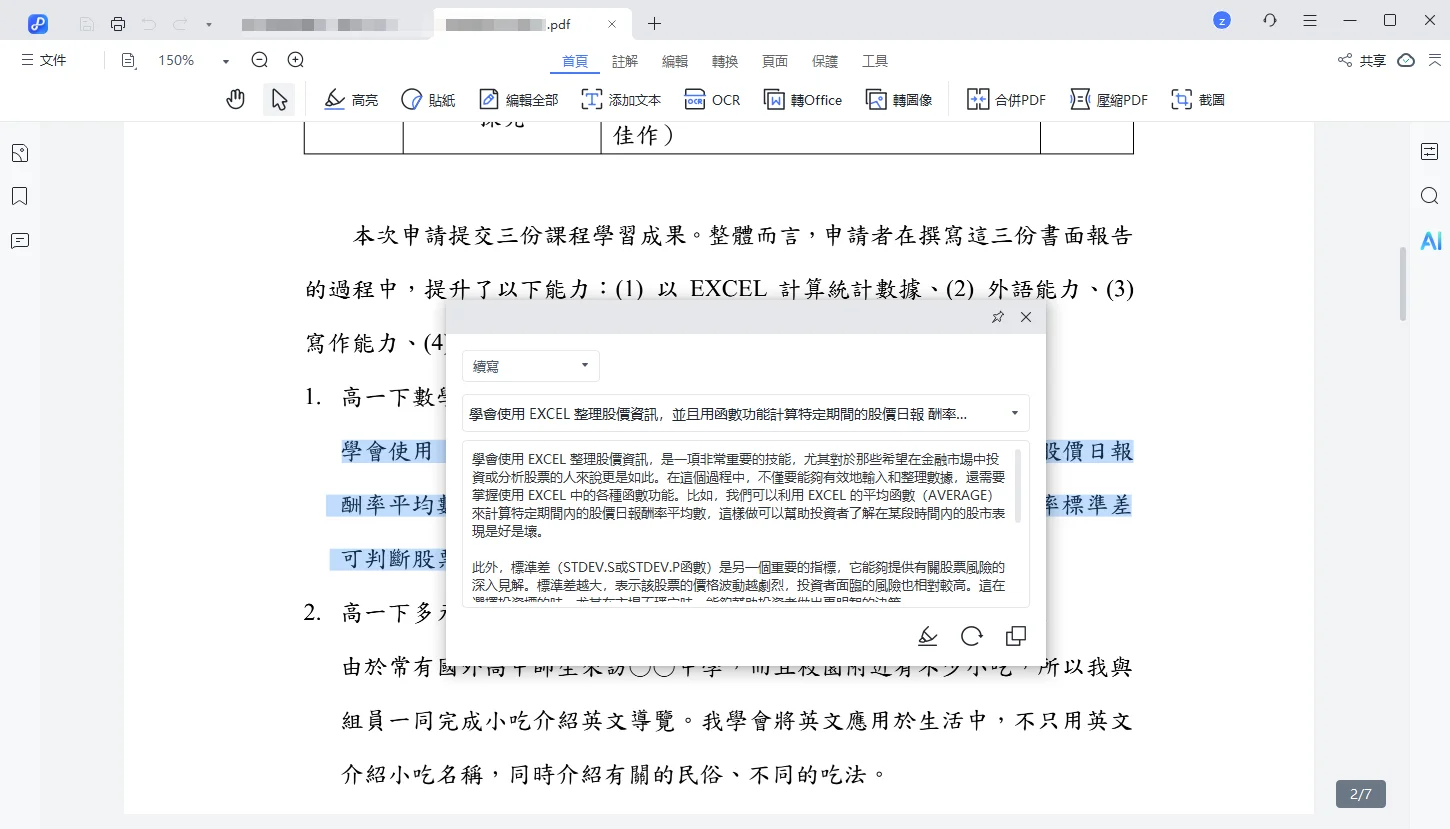Open the 壓縮PDF compress tool
The width and height of the screenshot is (1450, 829).
[x=1109, y=99]
